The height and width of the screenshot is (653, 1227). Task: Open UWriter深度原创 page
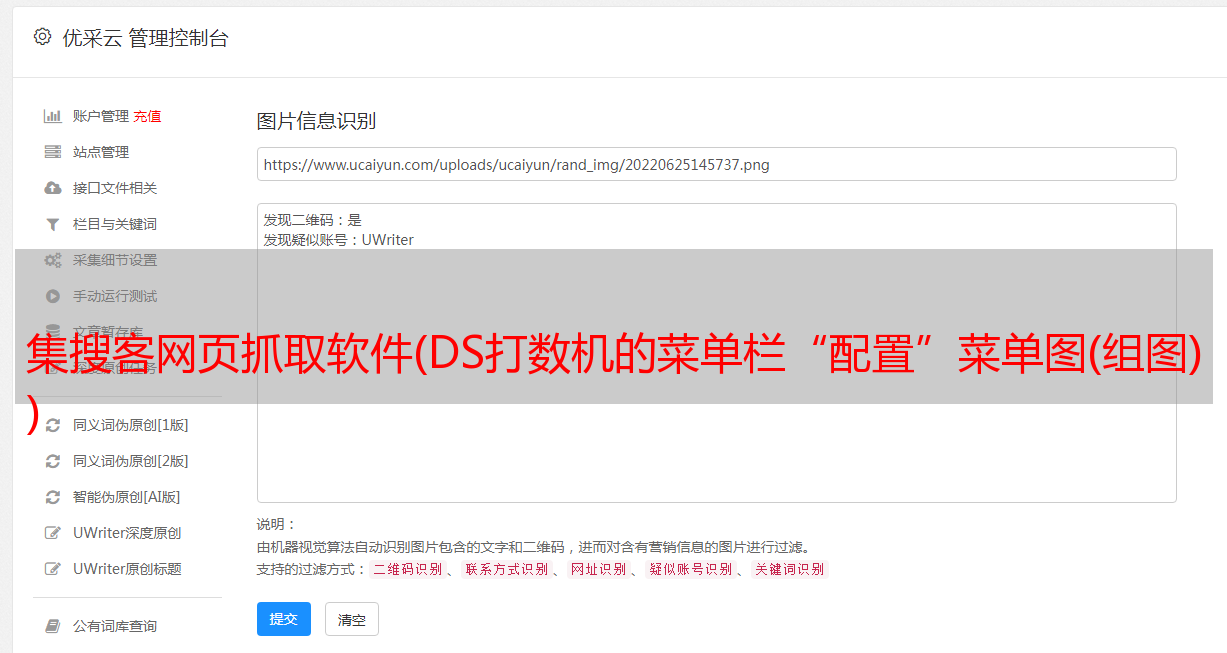click(127, 533)
